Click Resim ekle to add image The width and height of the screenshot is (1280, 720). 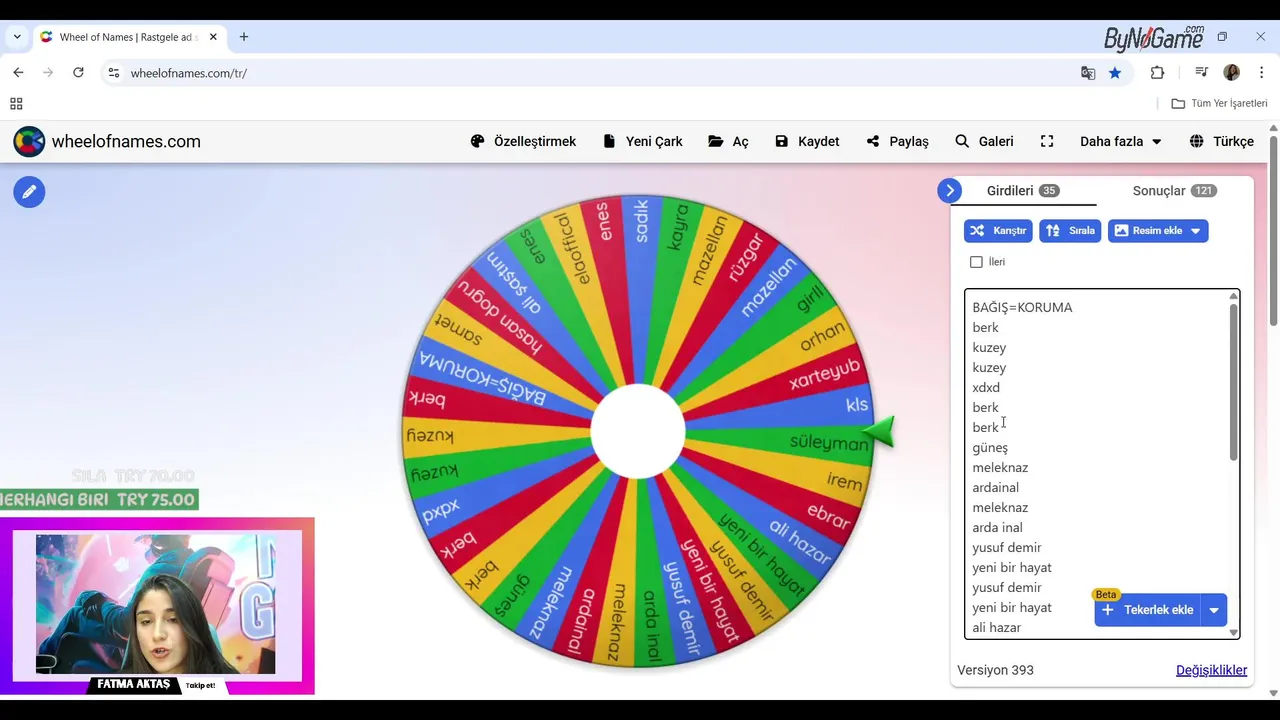(x=1147, y=231)
